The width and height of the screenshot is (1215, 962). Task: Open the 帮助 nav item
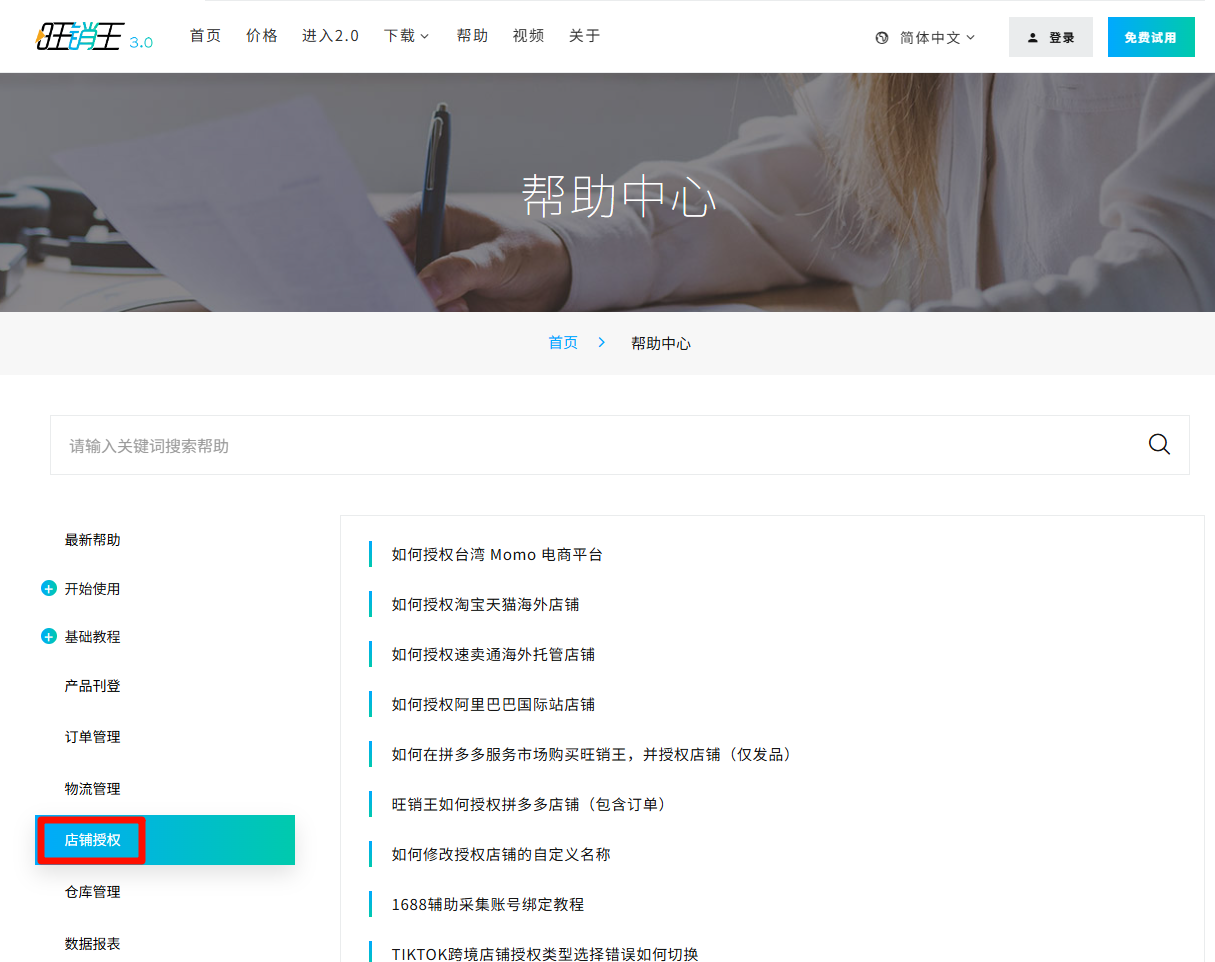click(472, 36)
